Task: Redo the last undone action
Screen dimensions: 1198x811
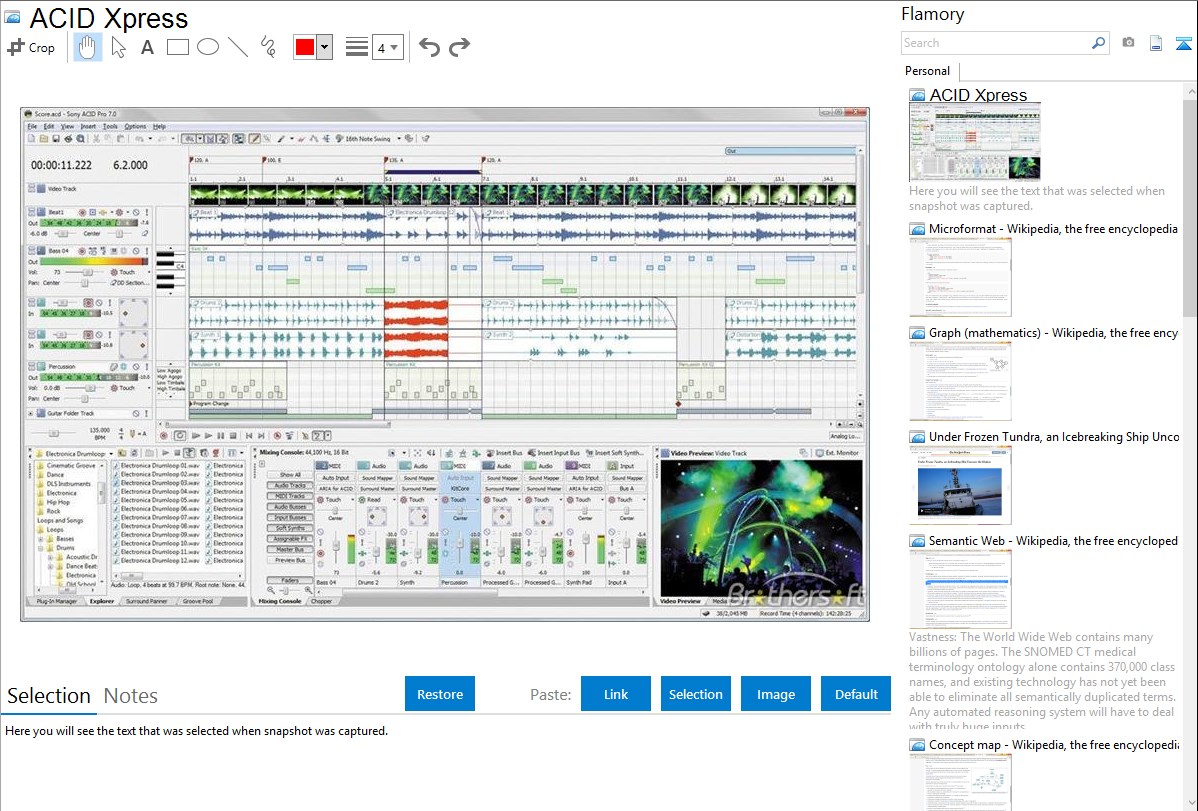Action: [x=459, y=47]
